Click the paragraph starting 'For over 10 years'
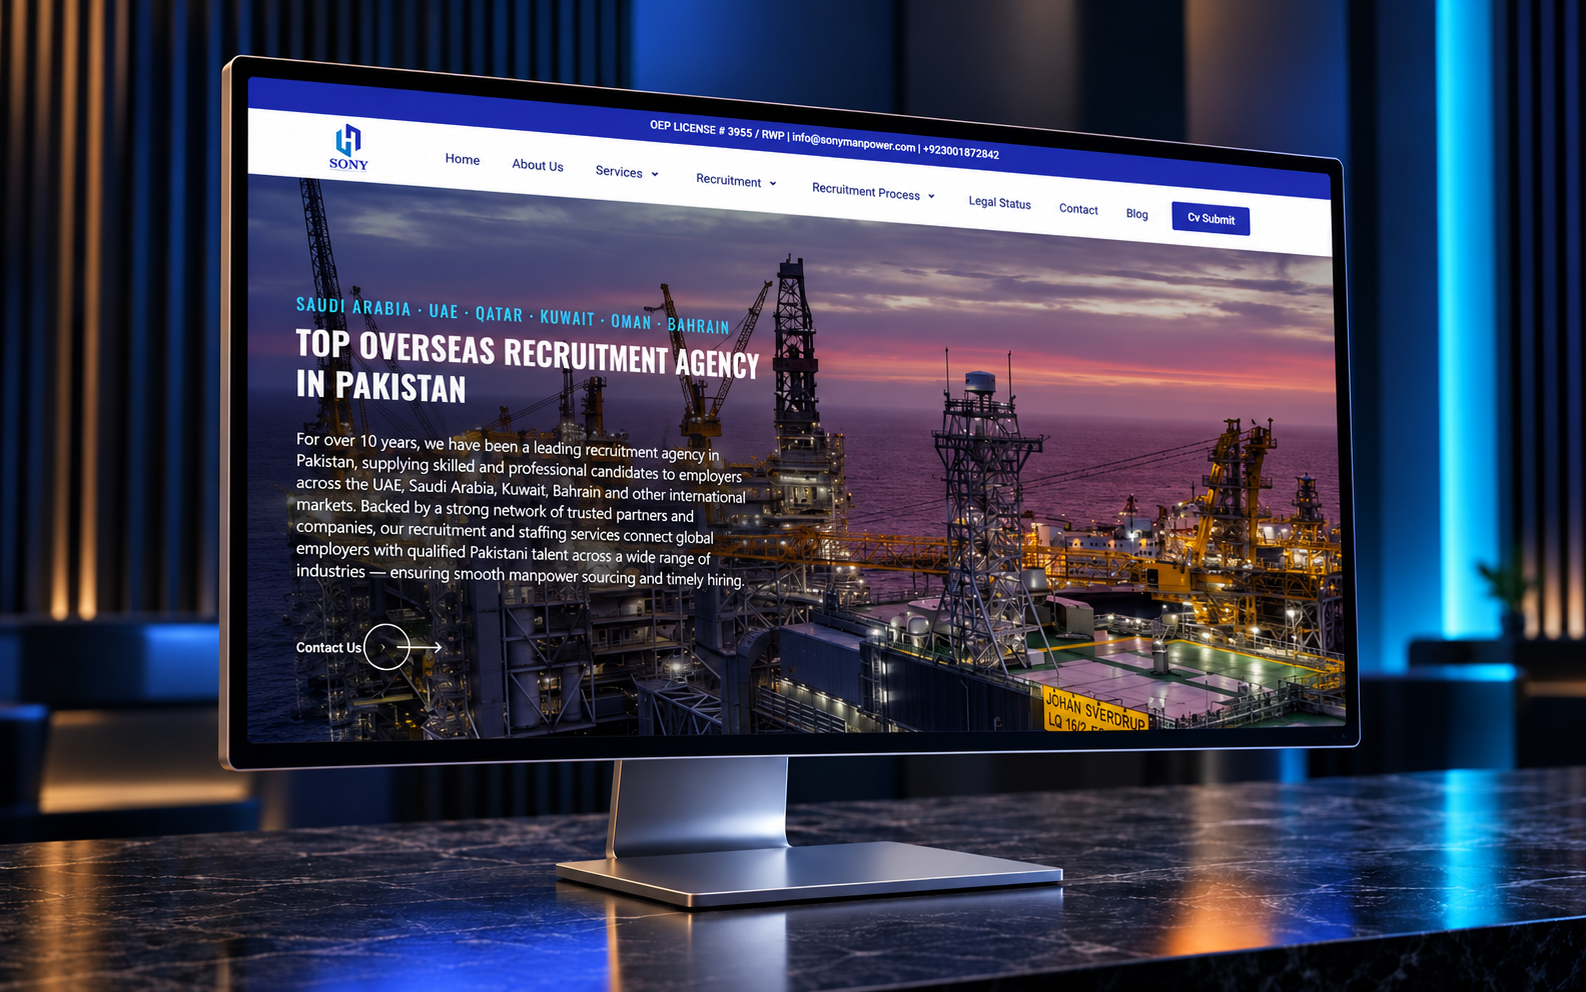 [x=520, y=510]
